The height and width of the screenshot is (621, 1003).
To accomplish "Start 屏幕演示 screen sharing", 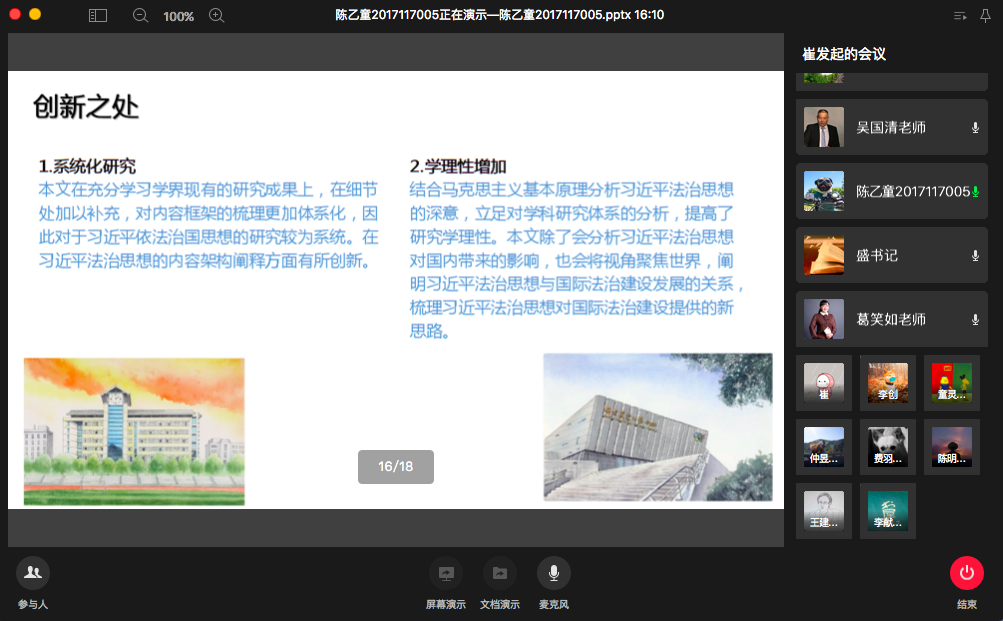I will coord(446,573).
